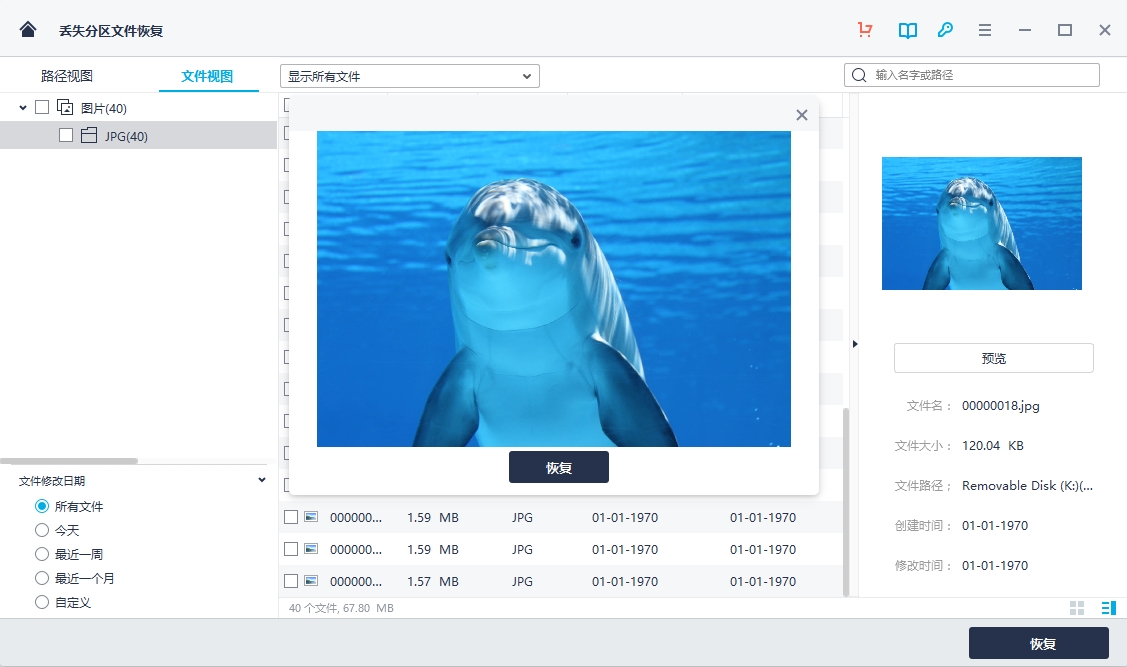Select the 最近一周 filter option
The width and height of the screenshot is (1127, 667).
click(42, 554)
